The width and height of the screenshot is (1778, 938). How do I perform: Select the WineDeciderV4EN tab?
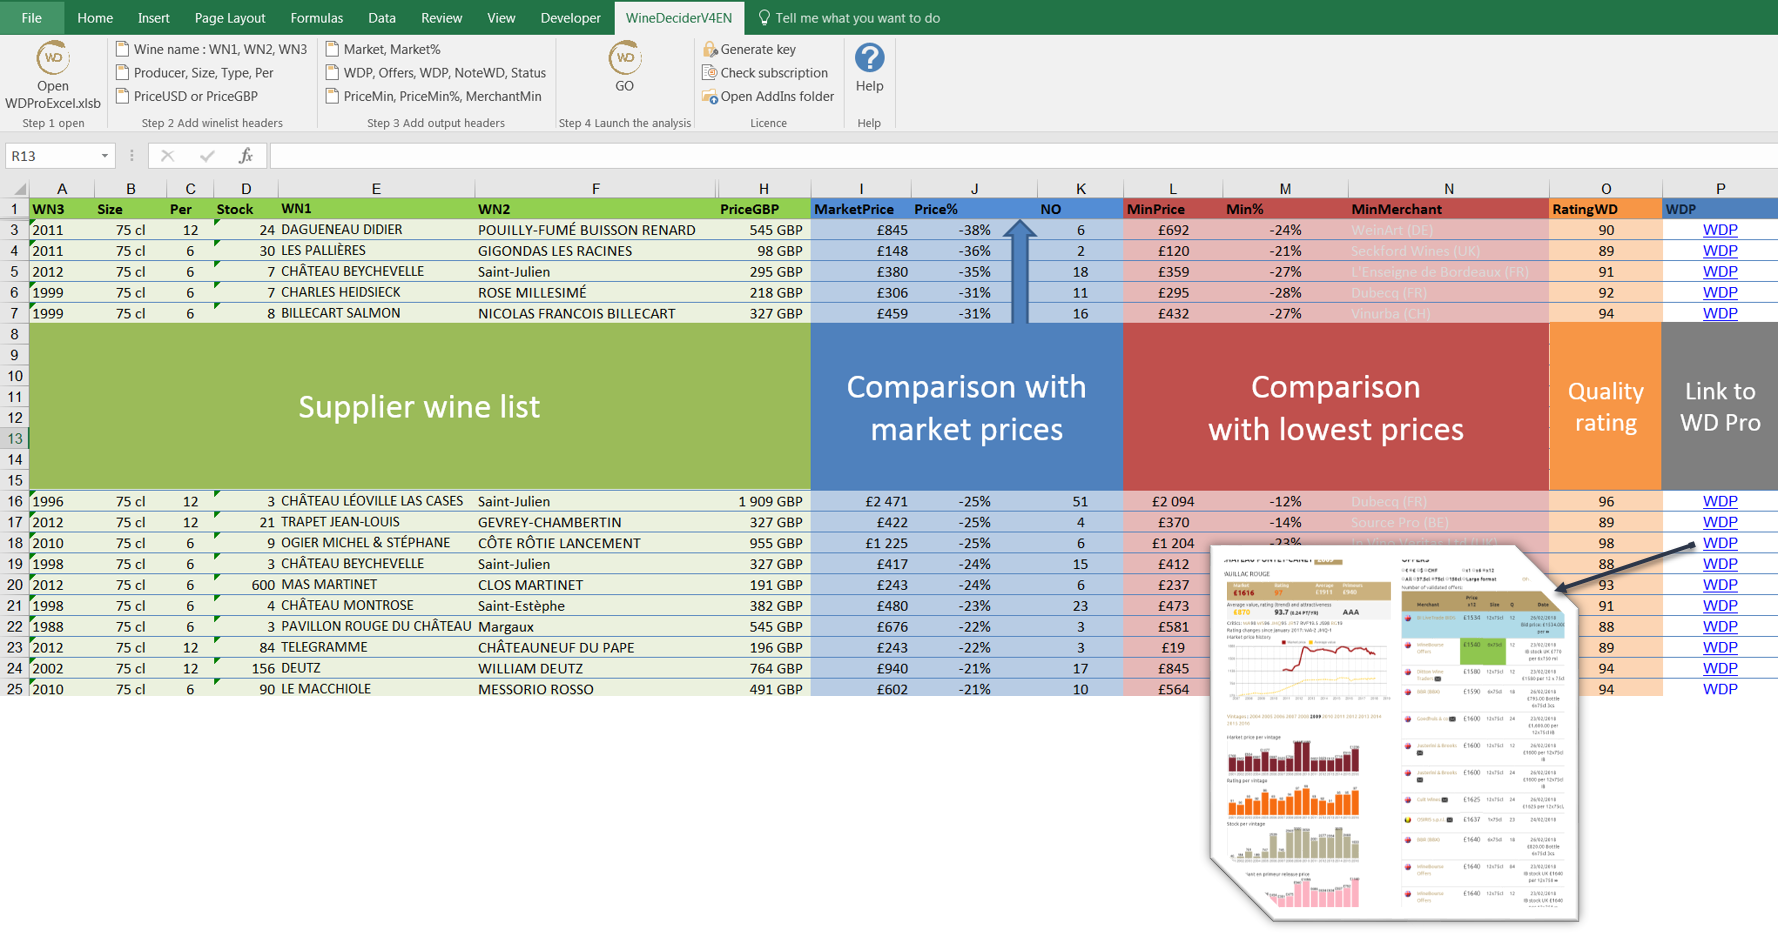(679, 18)
